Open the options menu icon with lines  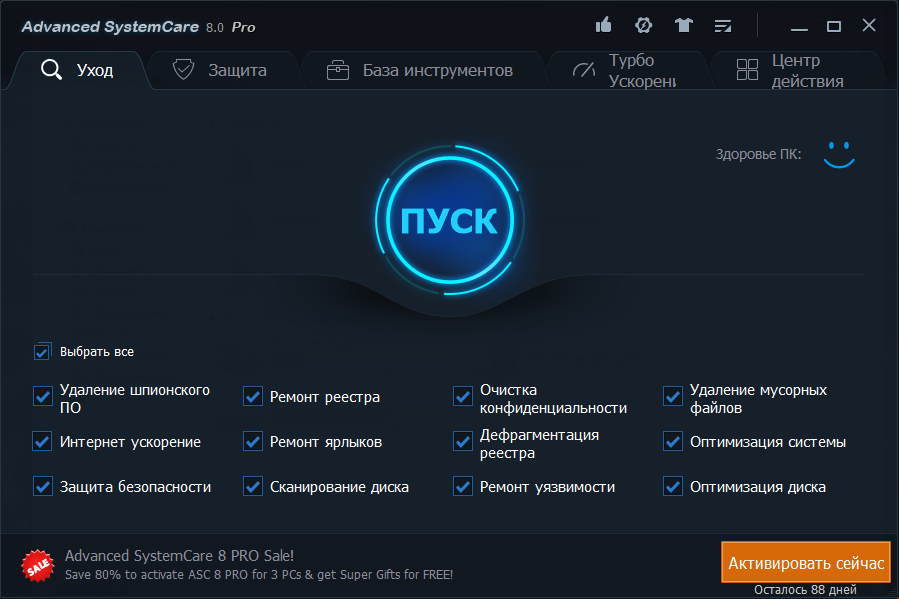[723, 26]
